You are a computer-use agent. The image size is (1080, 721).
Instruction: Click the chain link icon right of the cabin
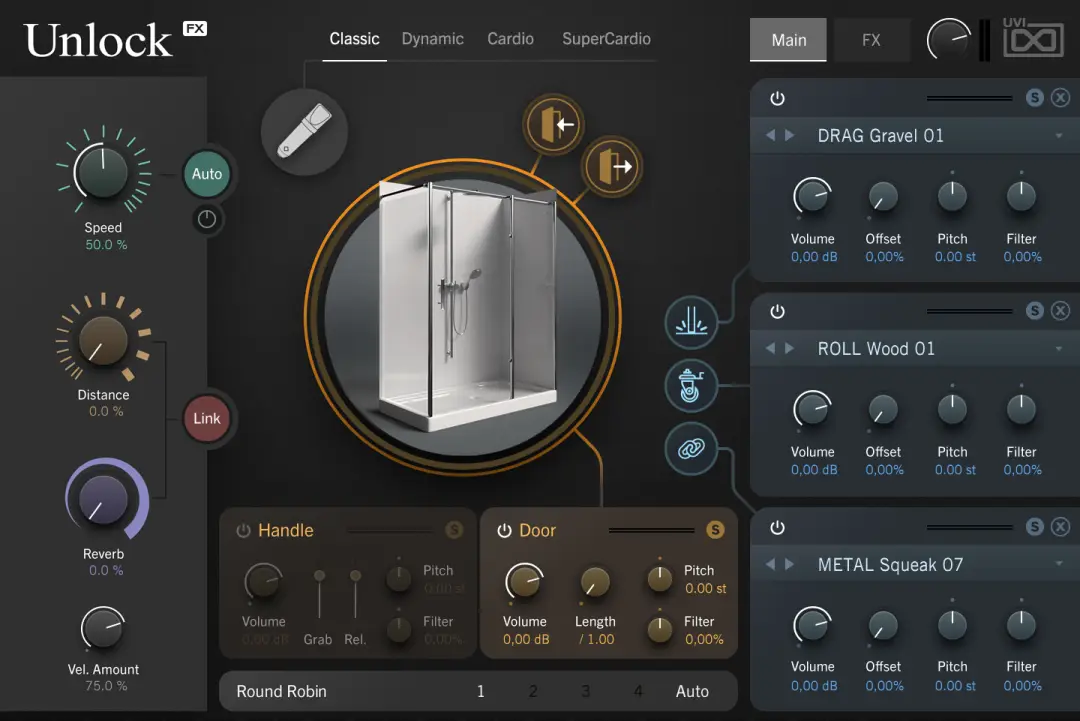[x=693, y=450]
